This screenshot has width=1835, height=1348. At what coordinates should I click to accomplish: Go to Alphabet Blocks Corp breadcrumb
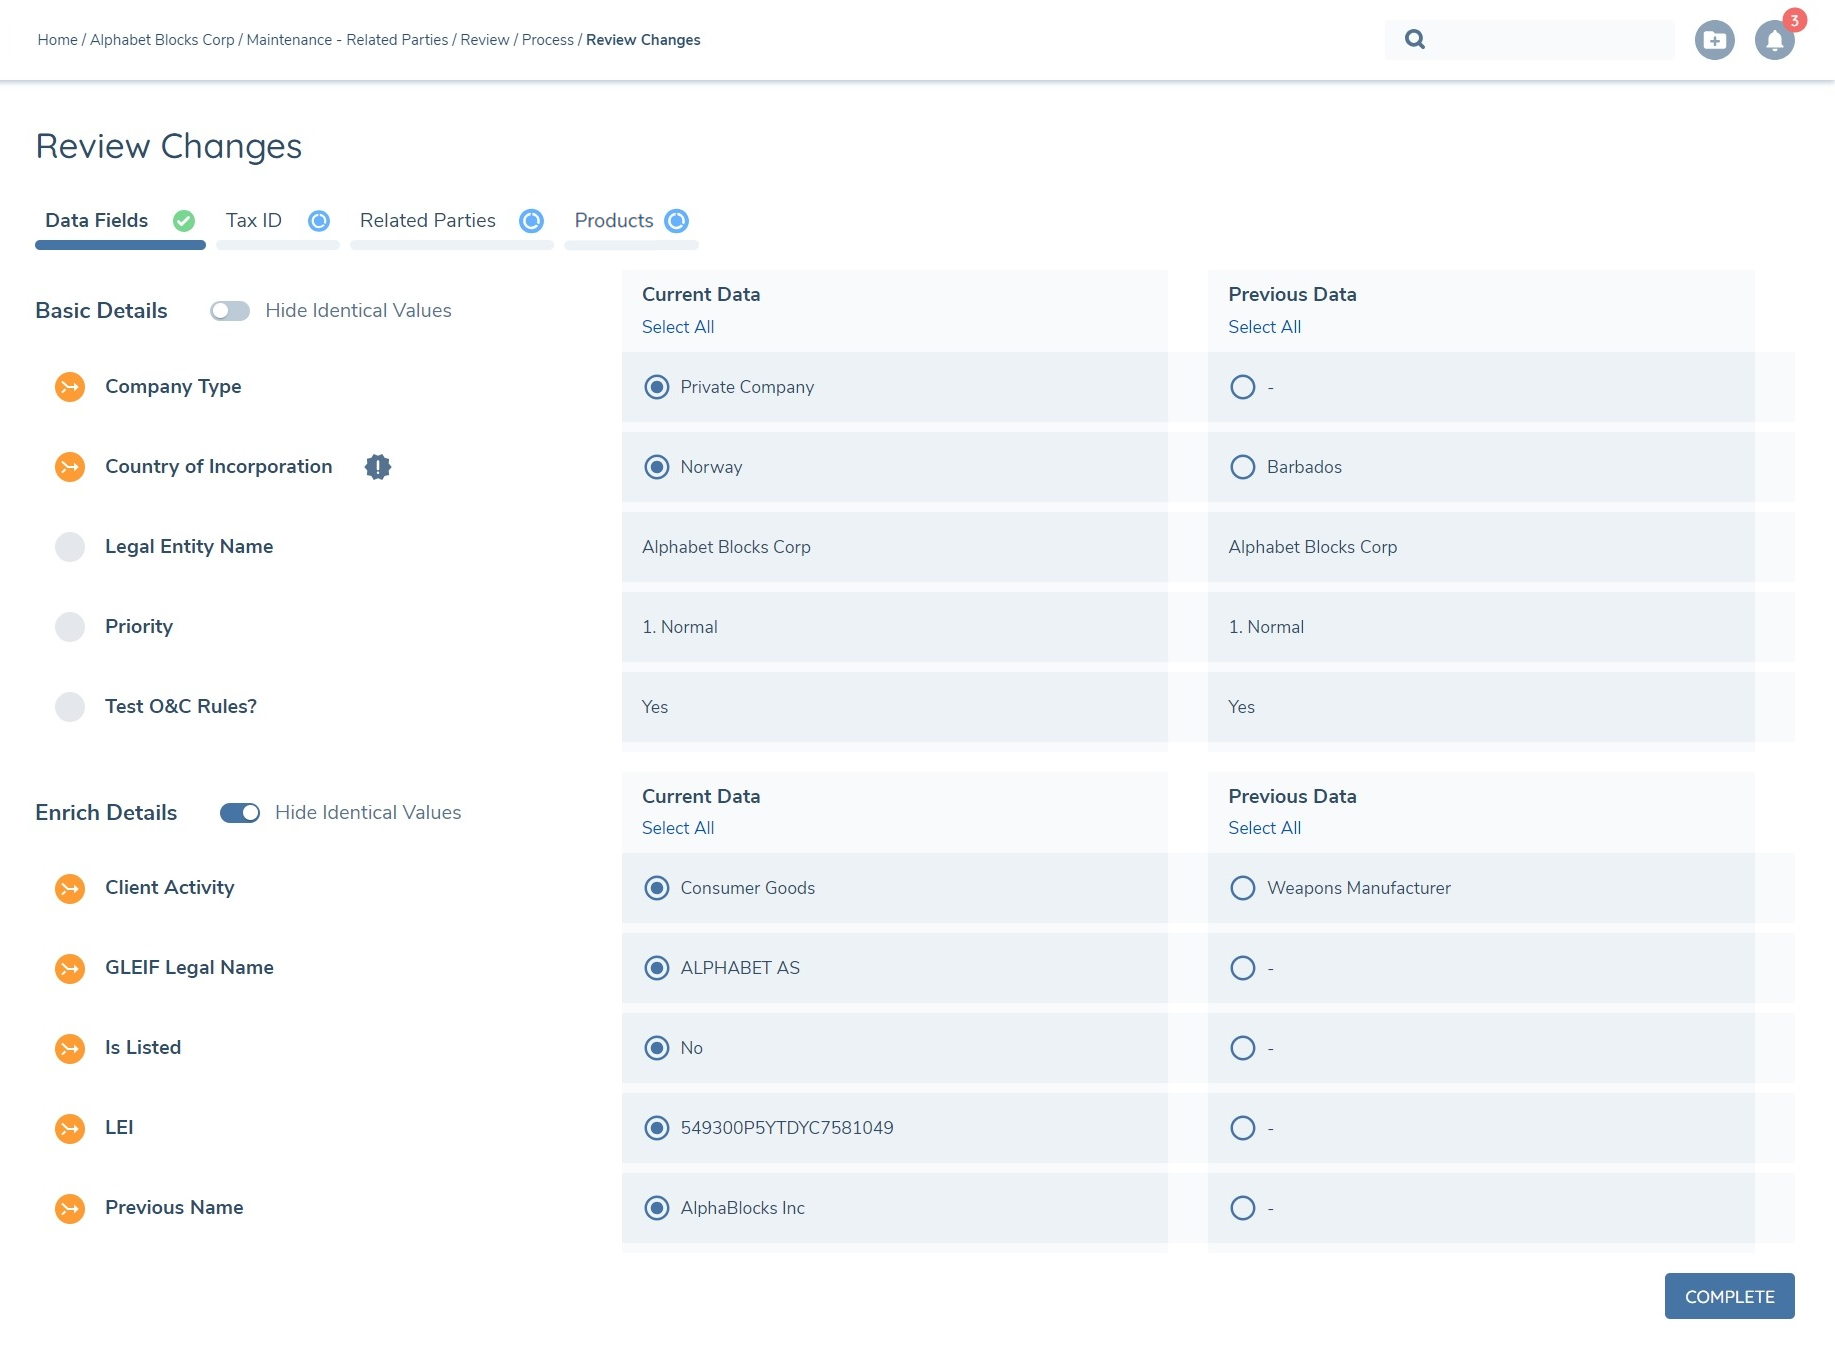[162, 39]
